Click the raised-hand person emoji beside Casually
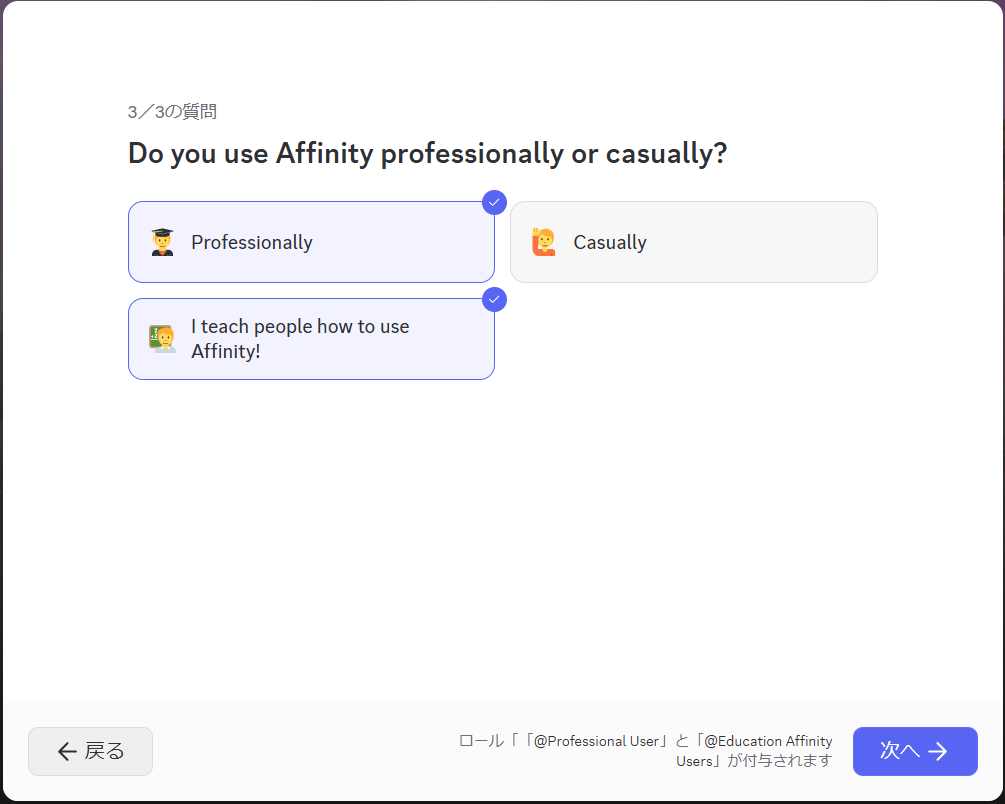1005x804 pixels. point(544,242)
